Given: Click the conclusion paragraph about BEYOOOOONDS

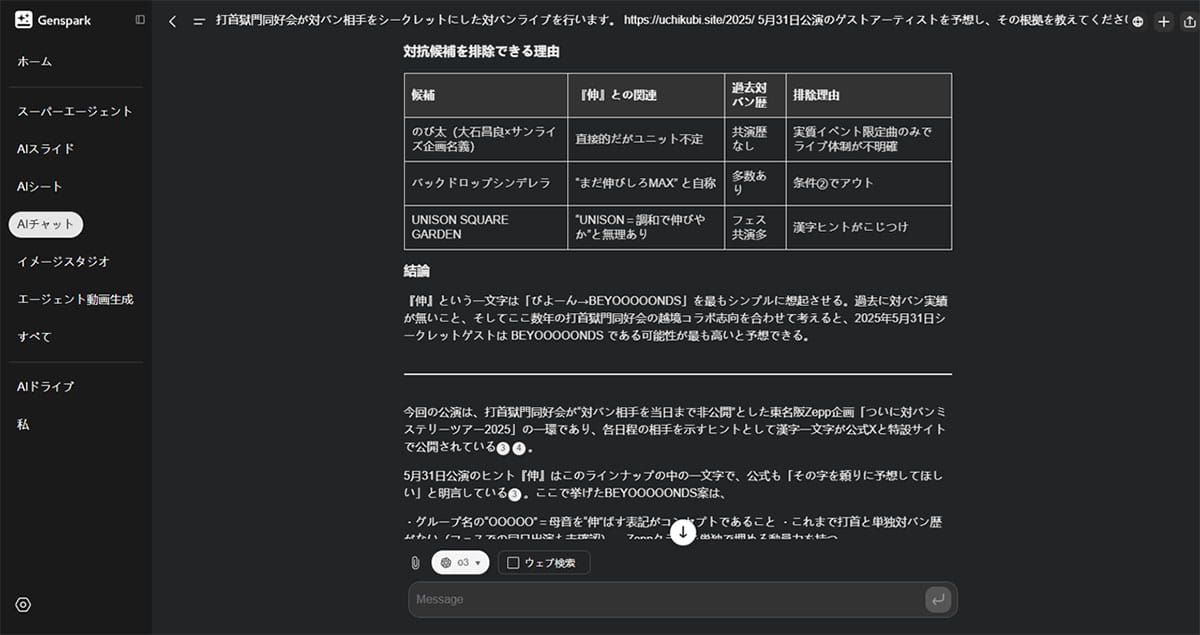Looking at the screenshot, I should 677,318.
